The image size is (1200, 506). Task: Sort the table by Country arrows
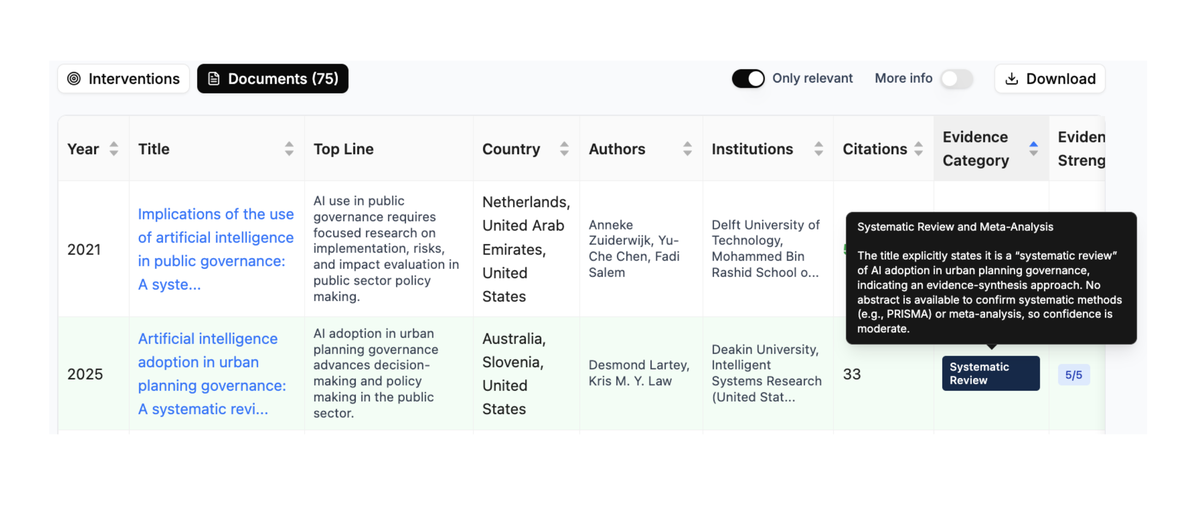click(564, 149)
